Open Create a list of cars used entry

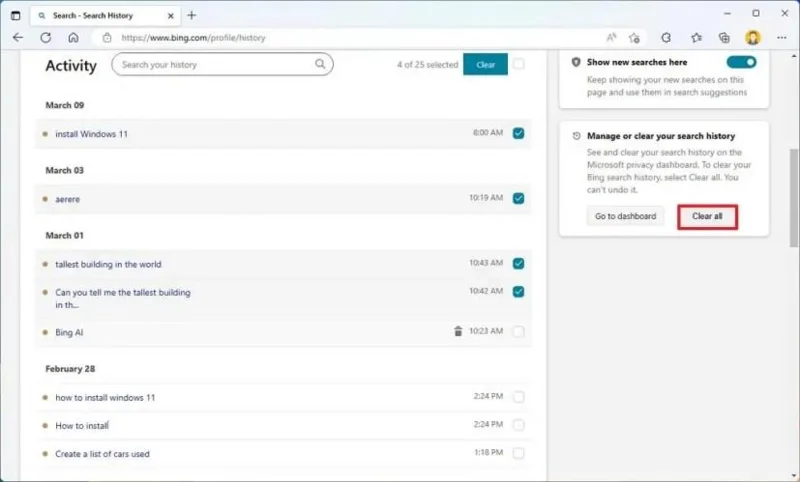point(102,454)
